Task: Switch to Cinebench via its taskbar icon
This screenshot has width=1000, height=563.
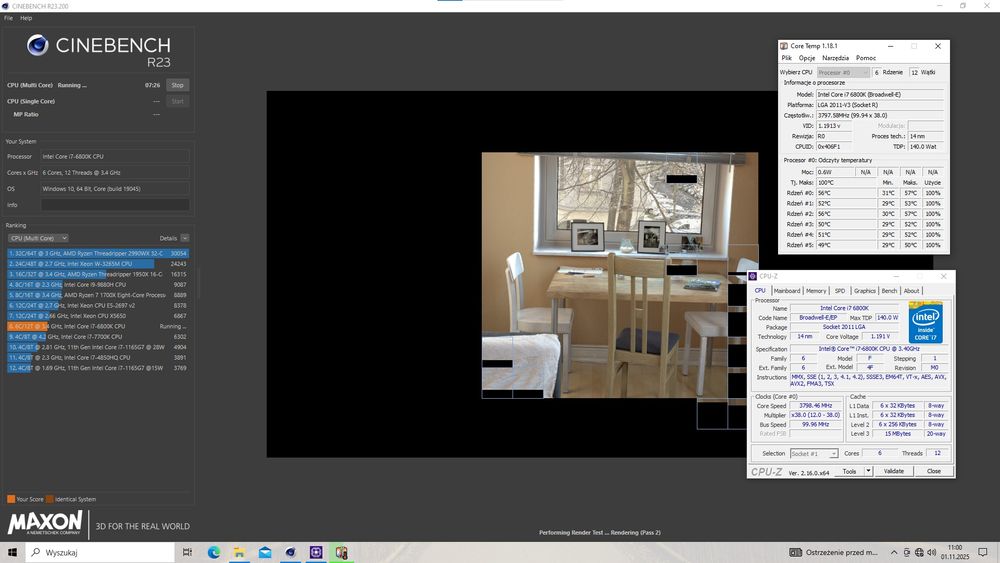Action: [290, 552]
